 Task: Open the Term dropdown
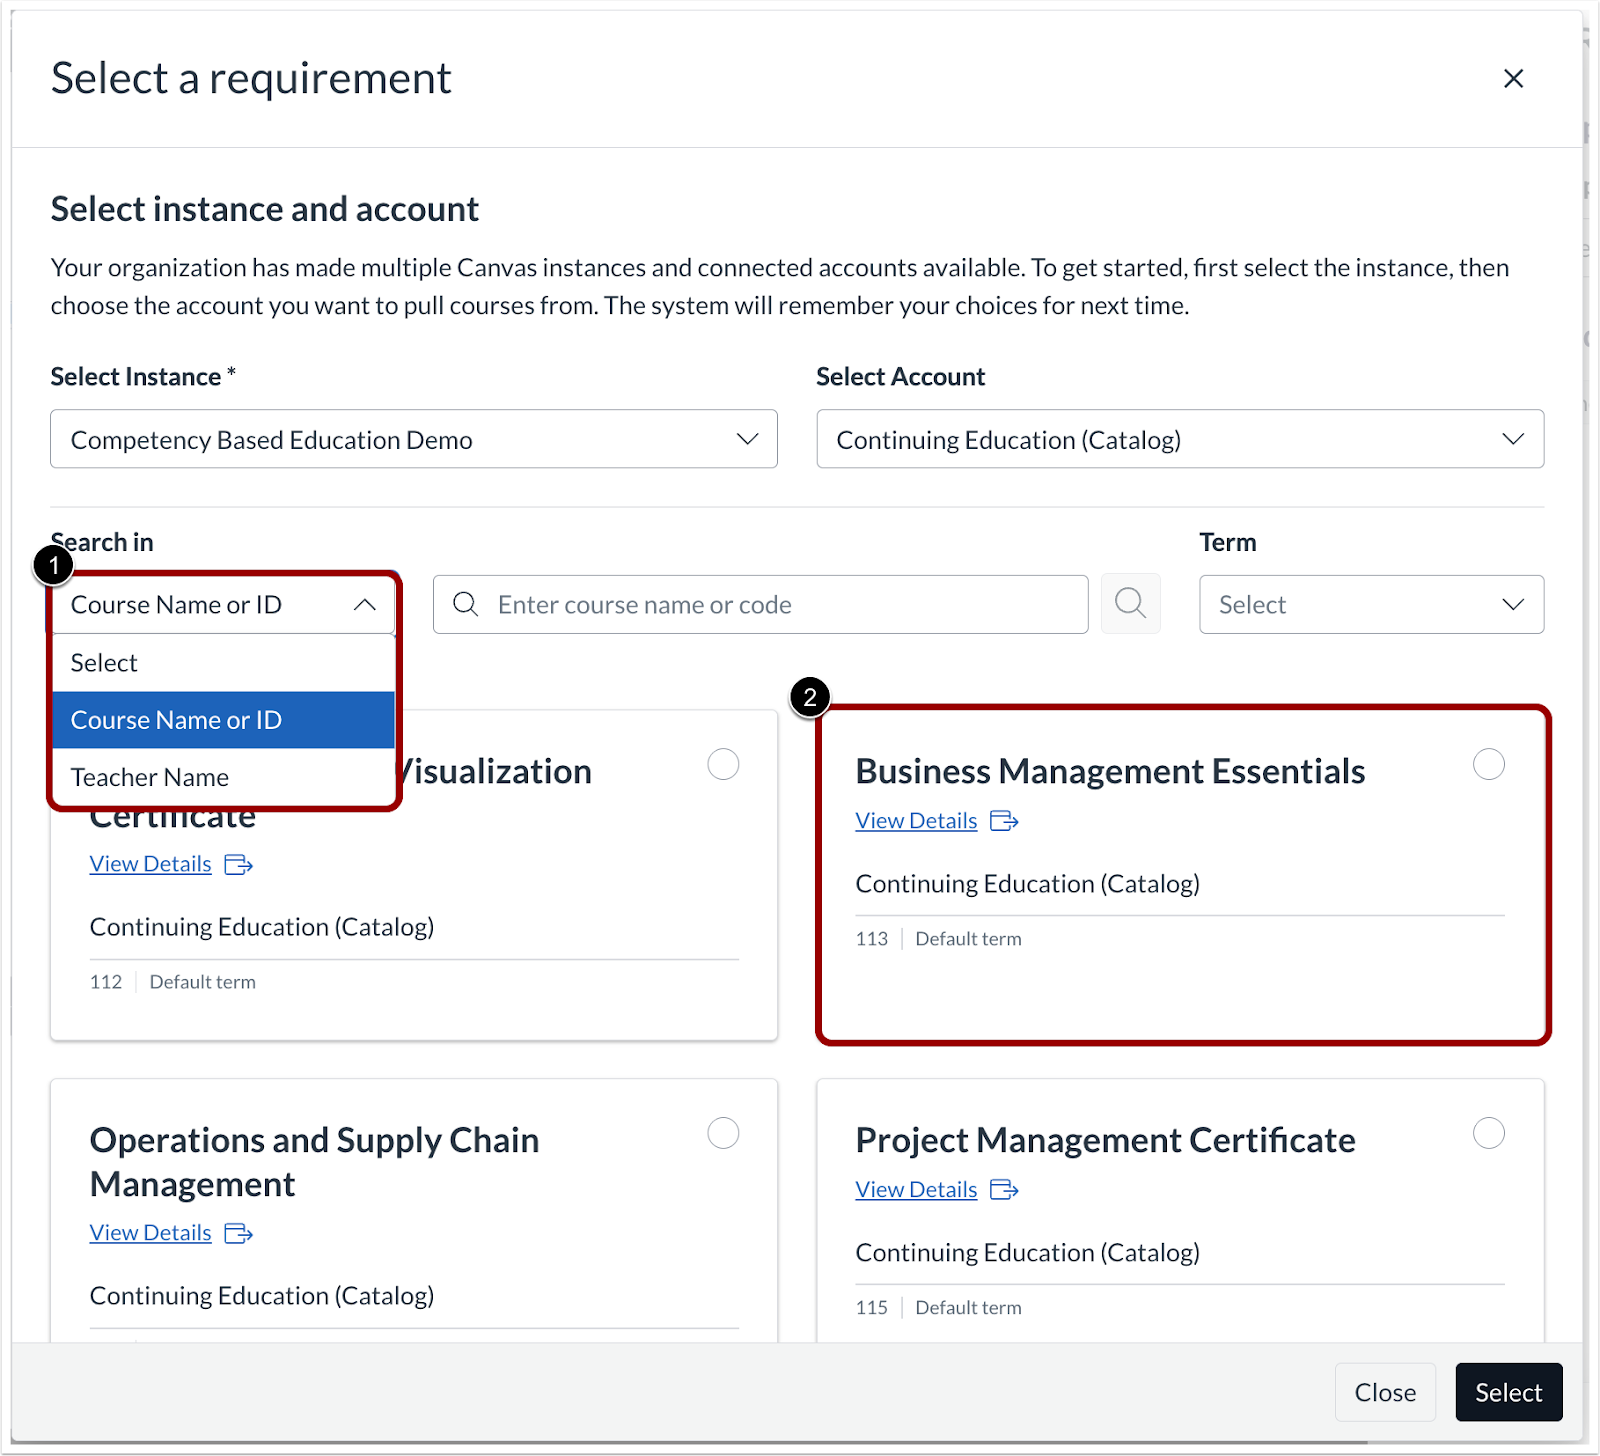point(1370,604)
